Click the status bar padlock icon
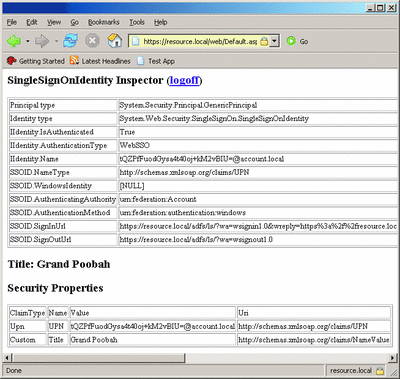The height and width of the screenshot is (379, 400). point(380,371)
